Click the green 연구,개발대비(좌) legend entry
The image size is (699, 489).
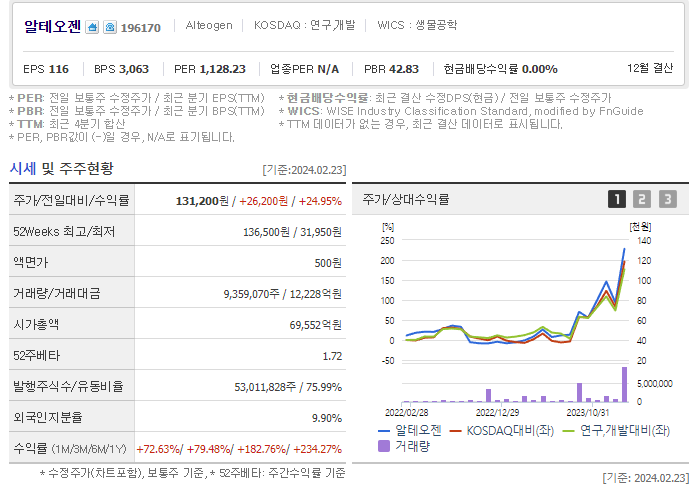coord(617,431)
